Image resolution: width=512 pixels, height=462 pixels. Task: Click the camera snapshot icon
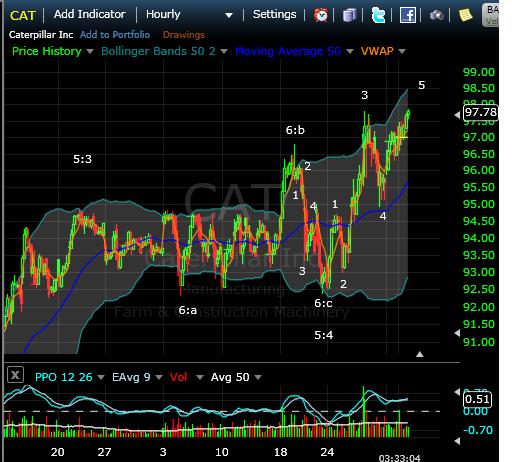(x=437, y=15)
